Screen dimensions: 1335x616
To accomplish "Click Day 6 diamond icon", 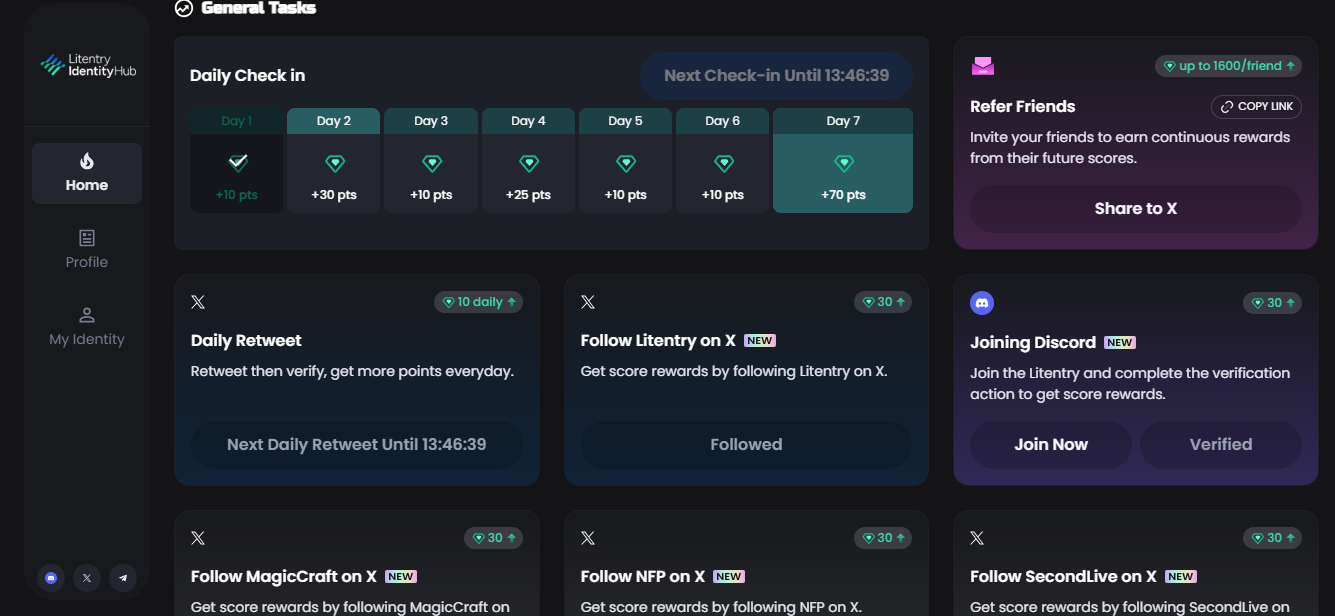I will point(722,162).
